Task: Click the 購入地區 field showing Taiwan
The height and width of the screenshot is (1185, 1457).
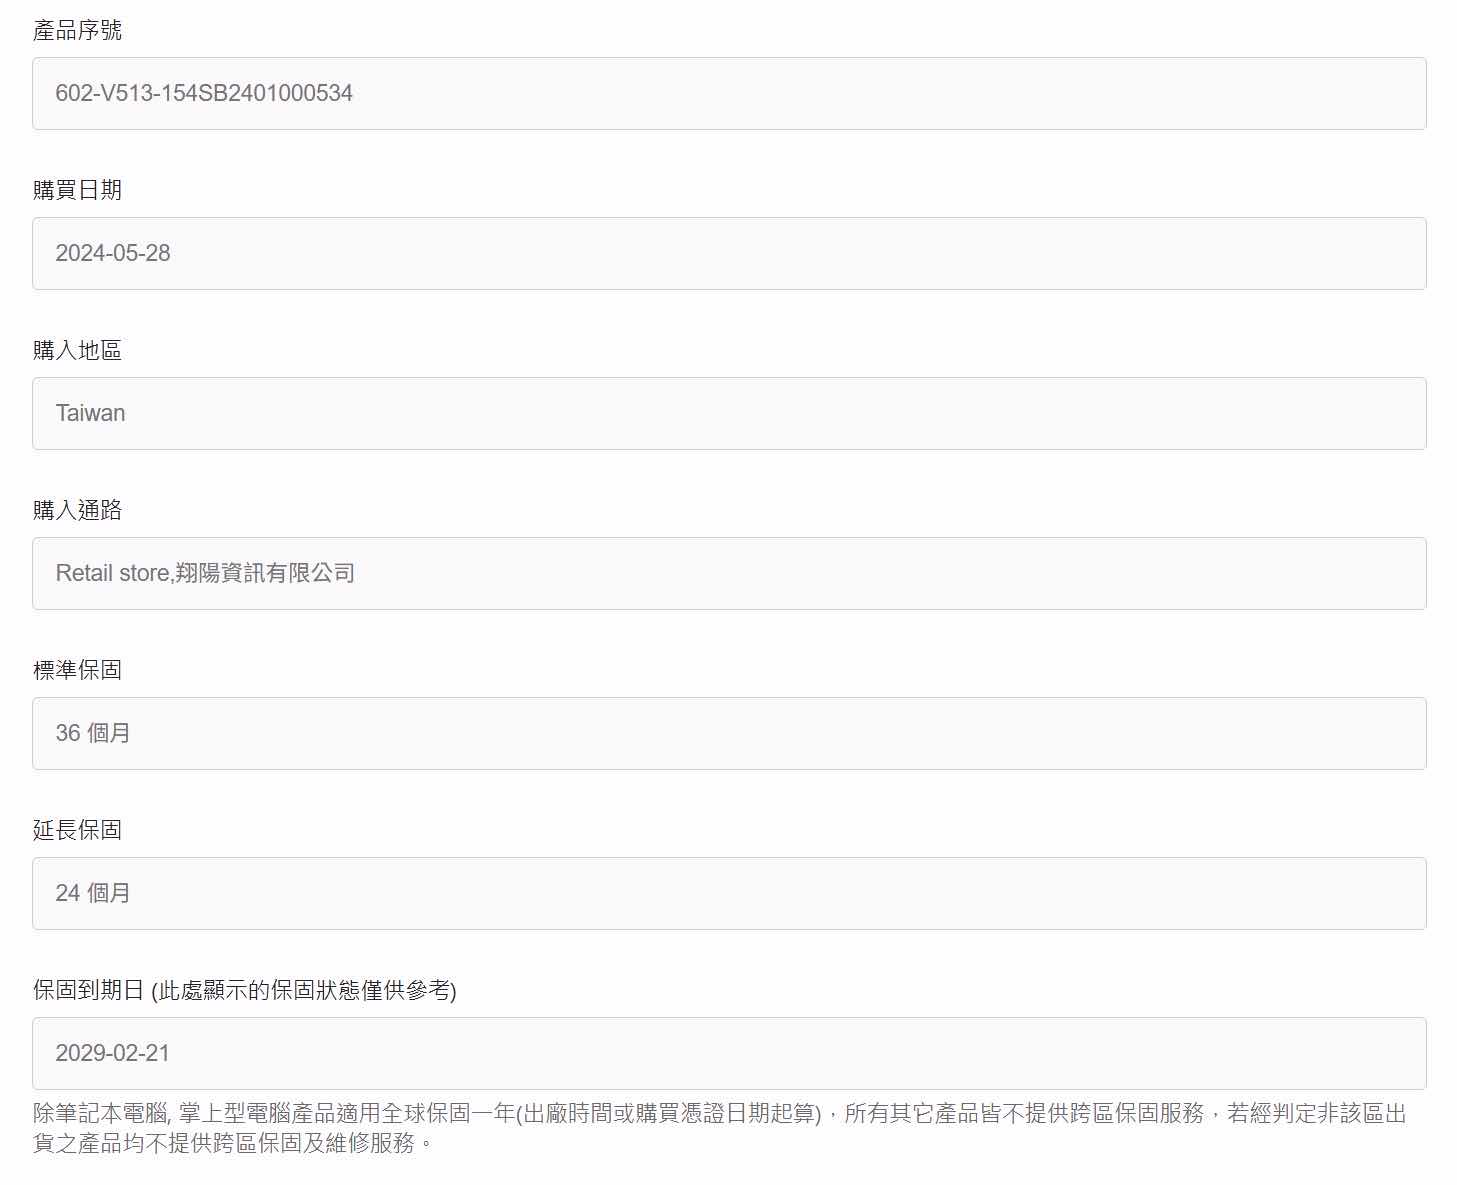Action: 728,413
